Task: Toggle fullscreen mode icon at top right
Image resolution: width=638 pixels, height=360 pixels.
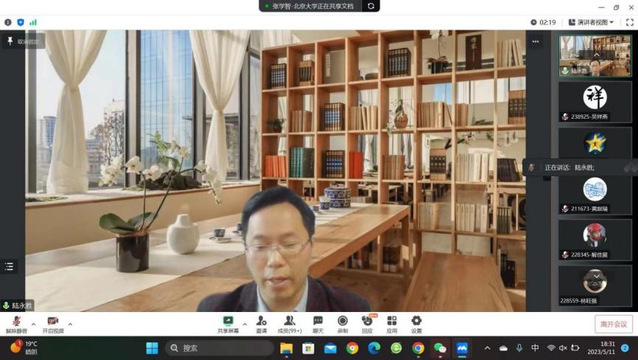Action: 629,22
